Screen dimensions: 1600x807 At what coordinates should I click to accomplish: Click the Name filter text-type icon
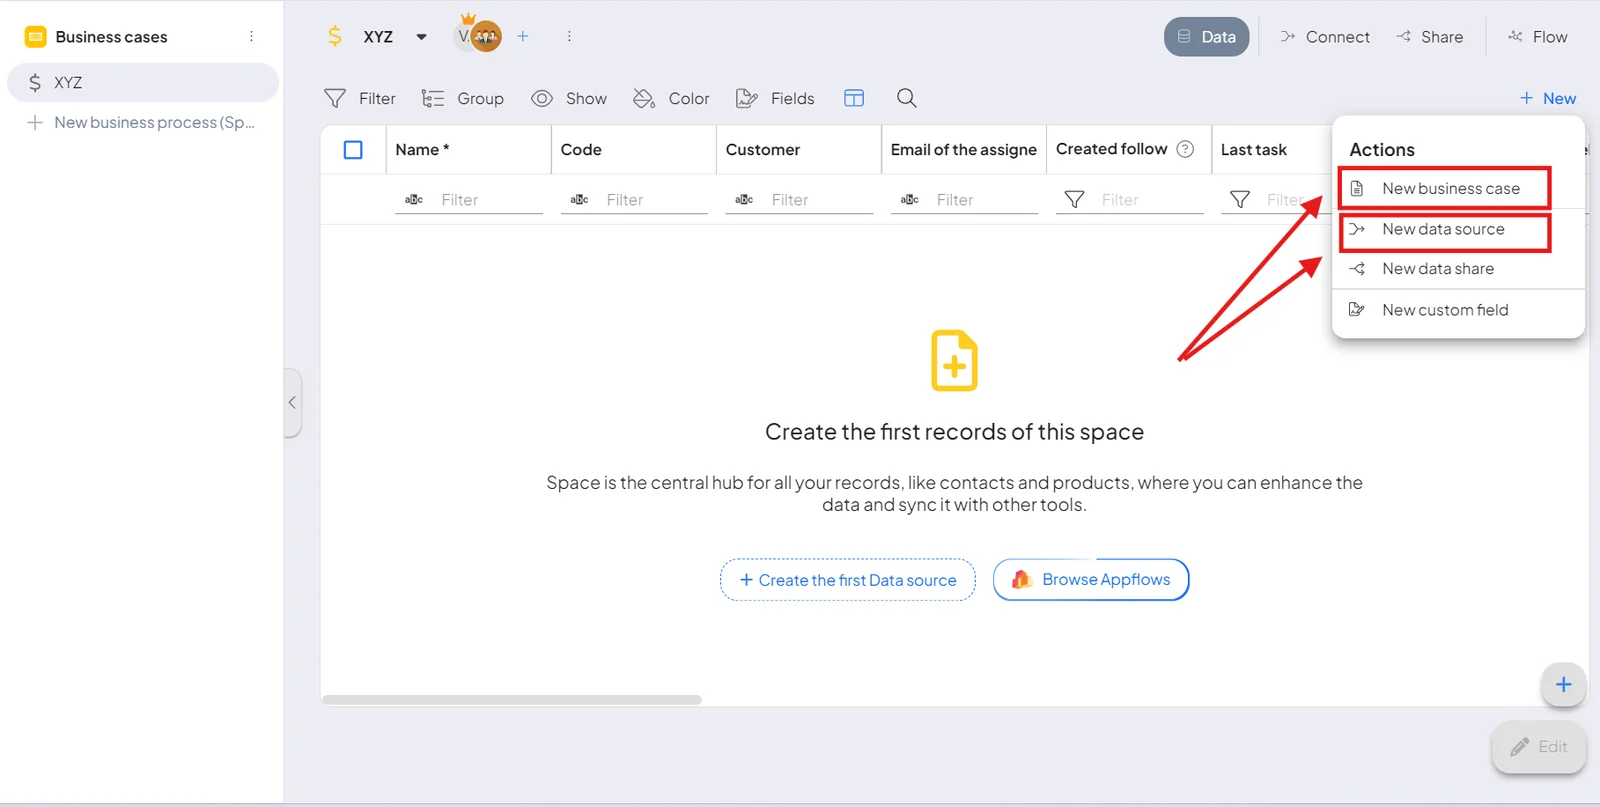(x=414, y=200)
